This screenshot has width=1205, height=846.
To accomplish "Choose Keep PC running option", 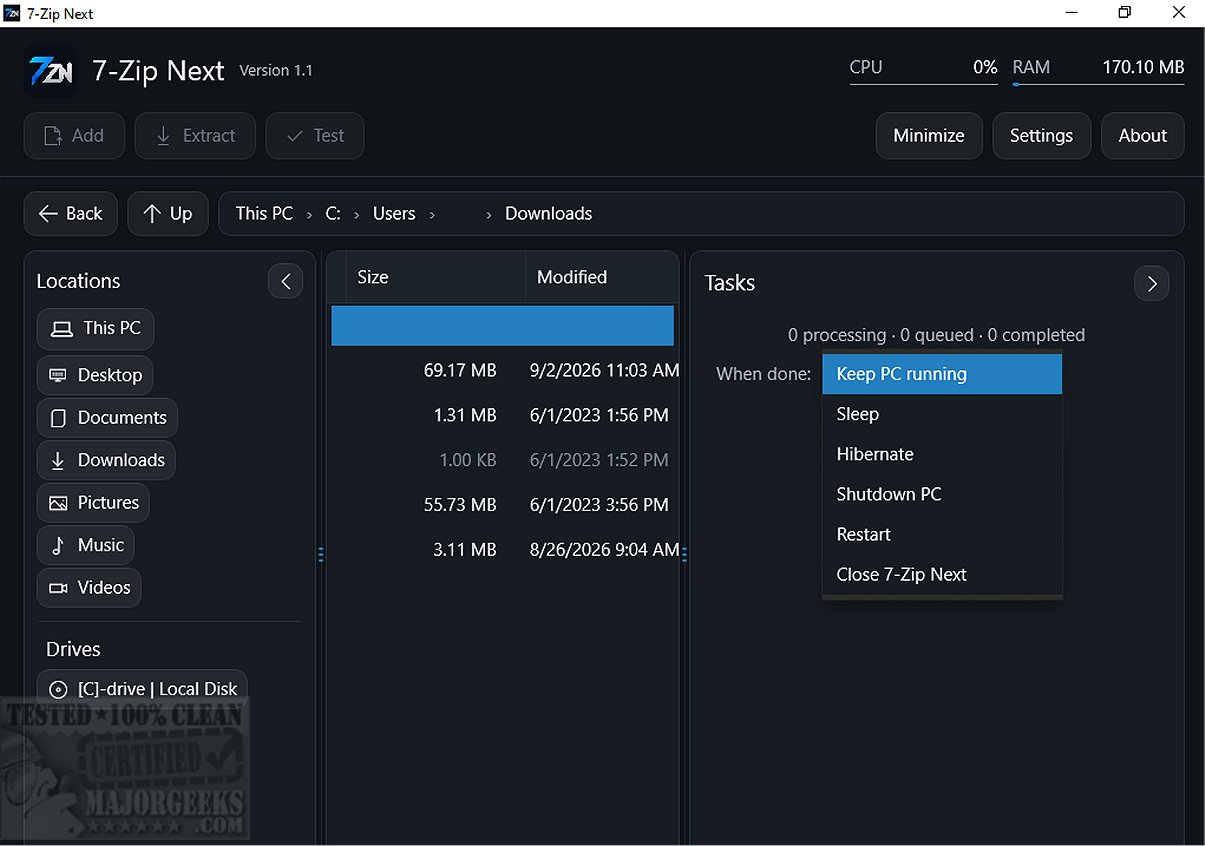I will click(x=942, y=374).
